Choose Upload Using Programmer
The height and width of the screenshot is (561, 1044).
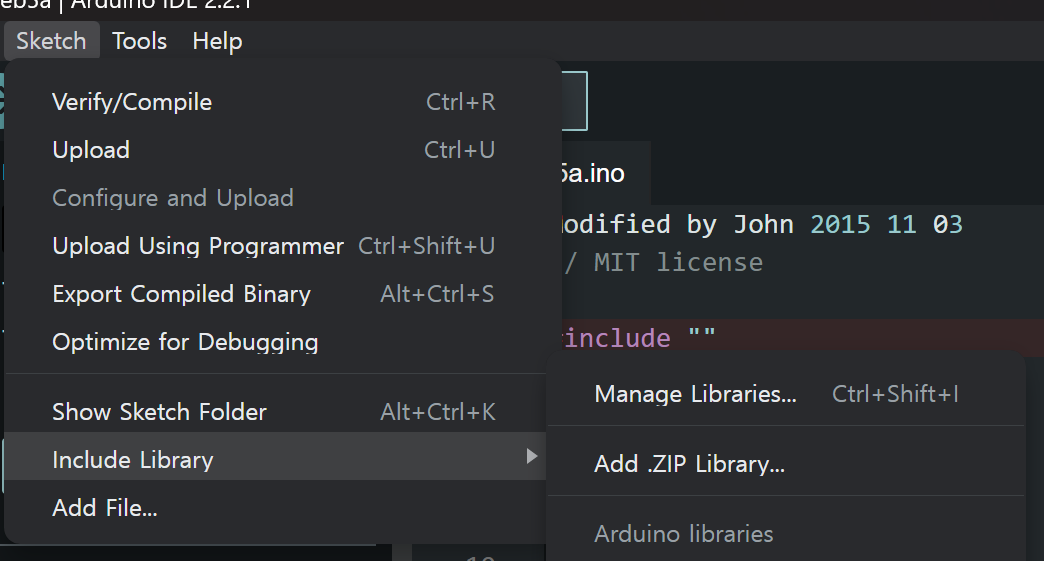pyautogui.click(x=275, y=246)
